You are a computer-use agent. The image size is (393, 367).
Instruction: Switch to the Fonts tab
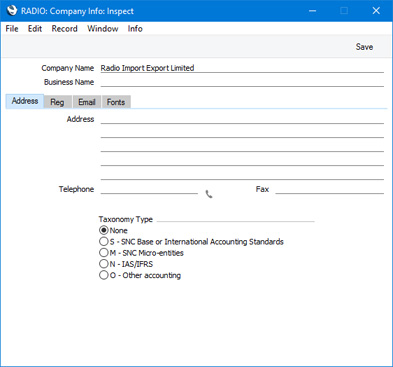coord(116,102)
